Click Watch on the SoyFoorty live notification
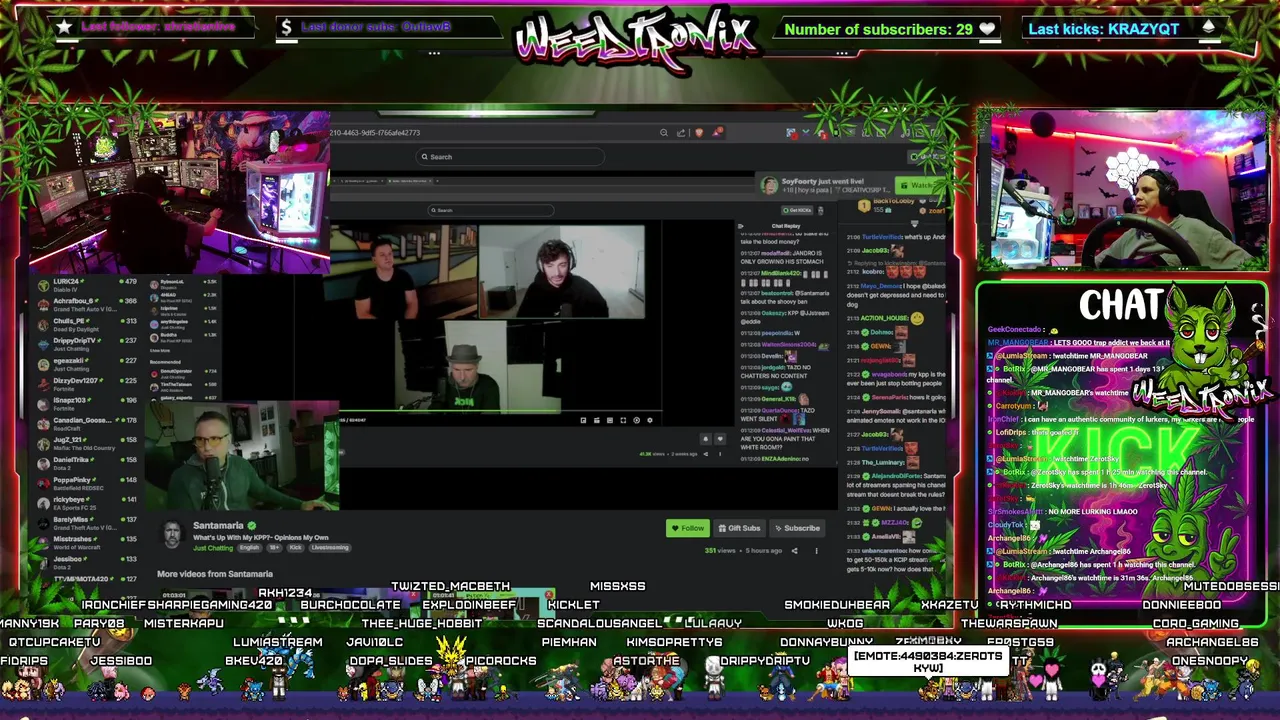This screenshot has width=1280, height=720. [917, 185]
